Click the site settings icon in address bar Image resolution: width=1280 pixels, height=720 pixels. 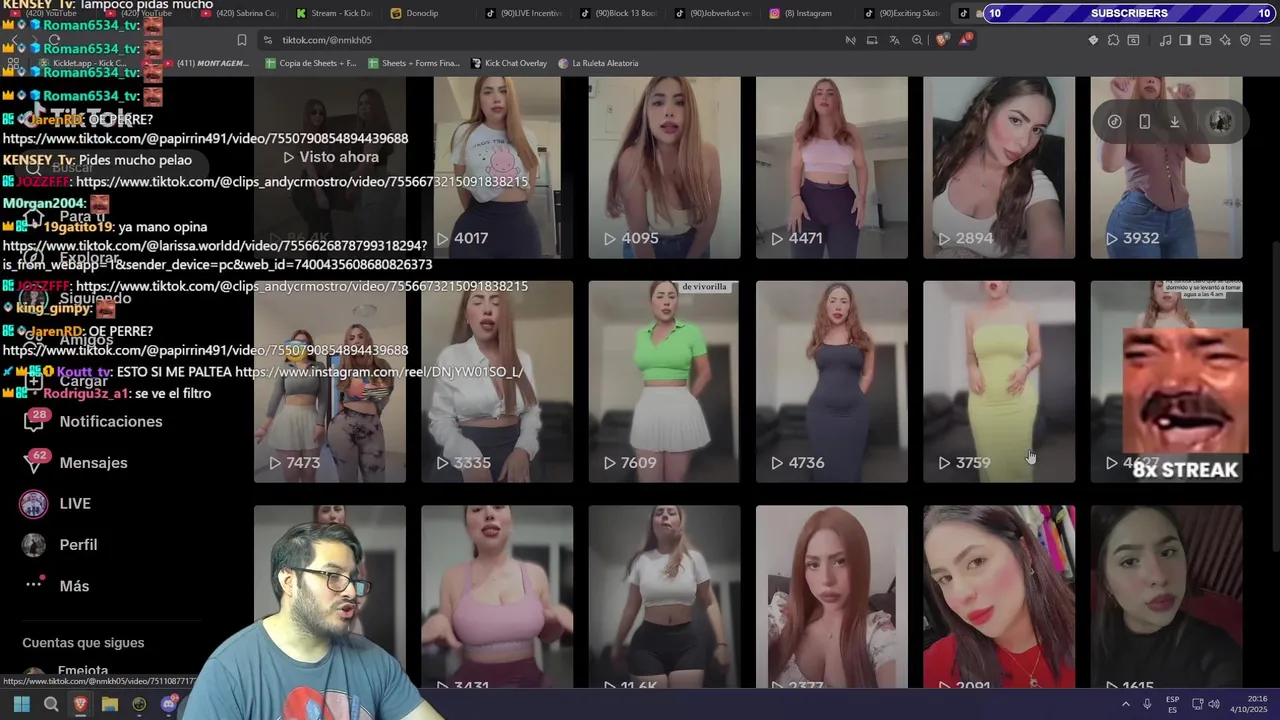pos(267,40)
